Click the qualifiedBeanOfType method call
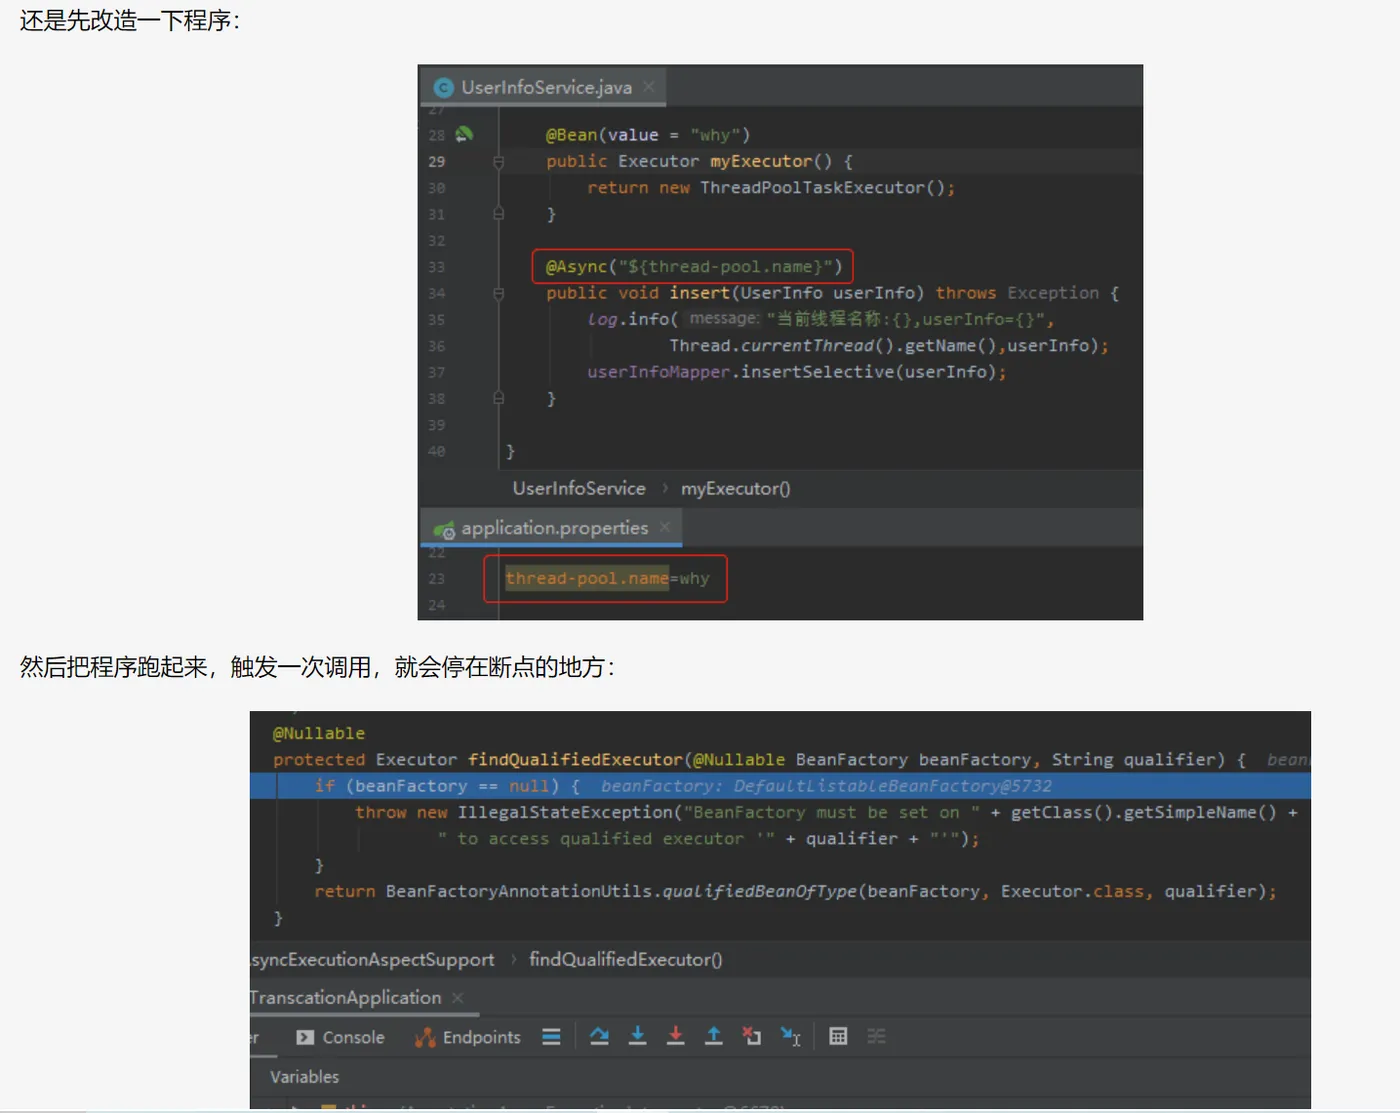 [x=759, y=891]
